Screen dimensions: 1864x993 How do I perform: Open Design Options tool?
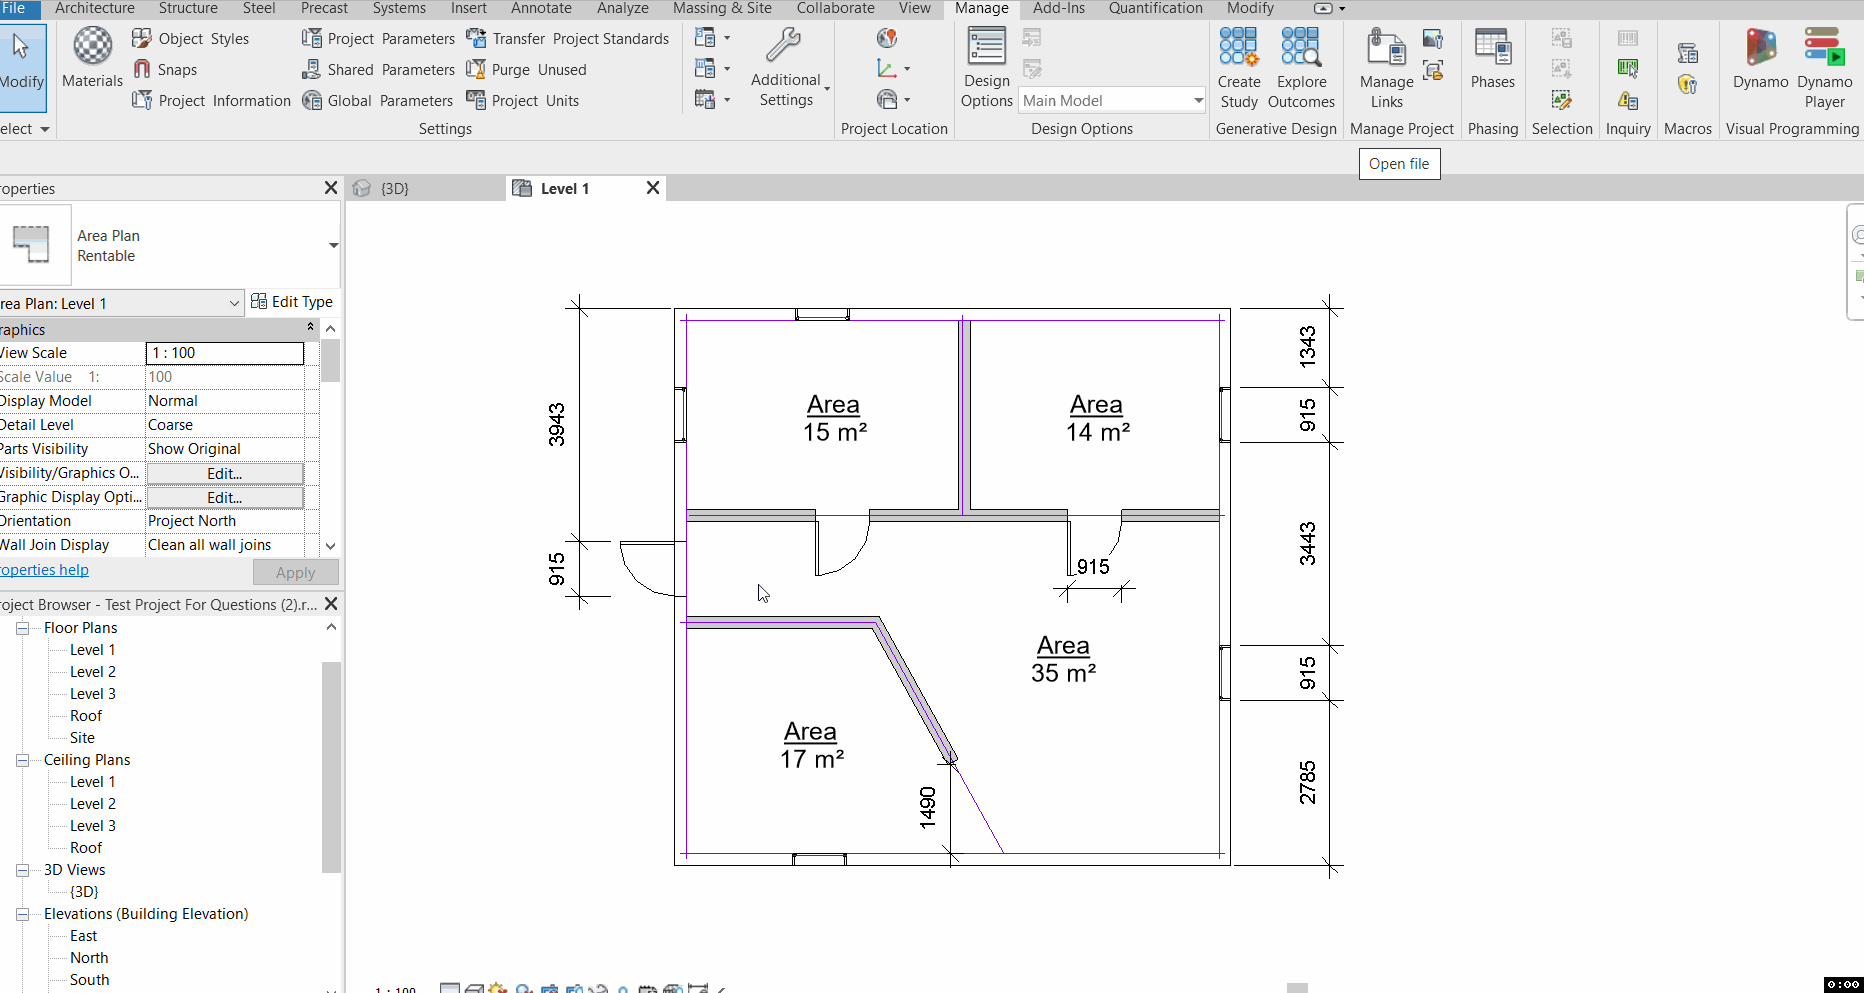[x=986, y=68]
